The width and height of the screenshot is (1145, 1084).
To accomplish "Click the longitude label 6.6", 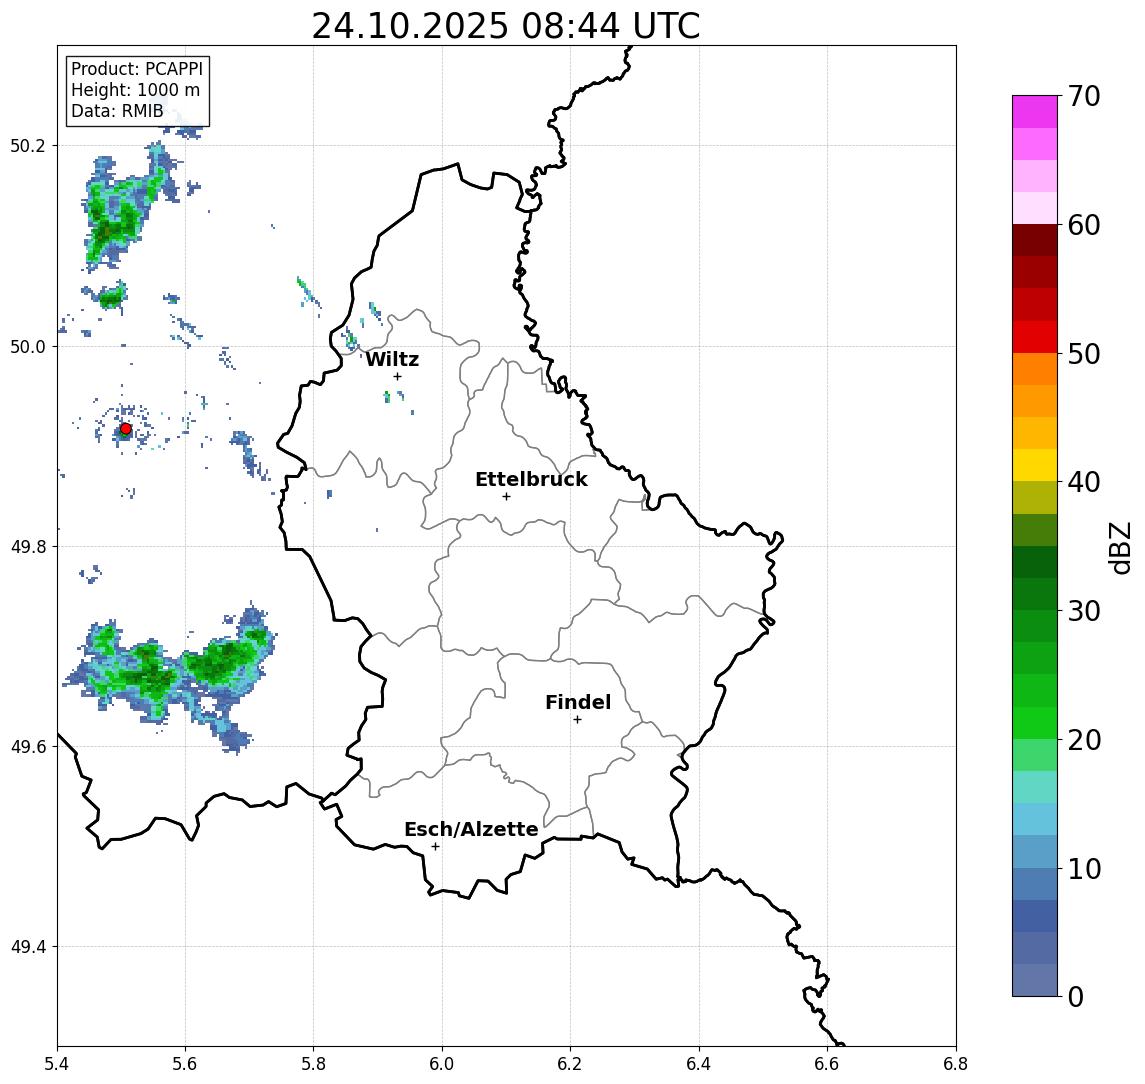I will 827,1064.
